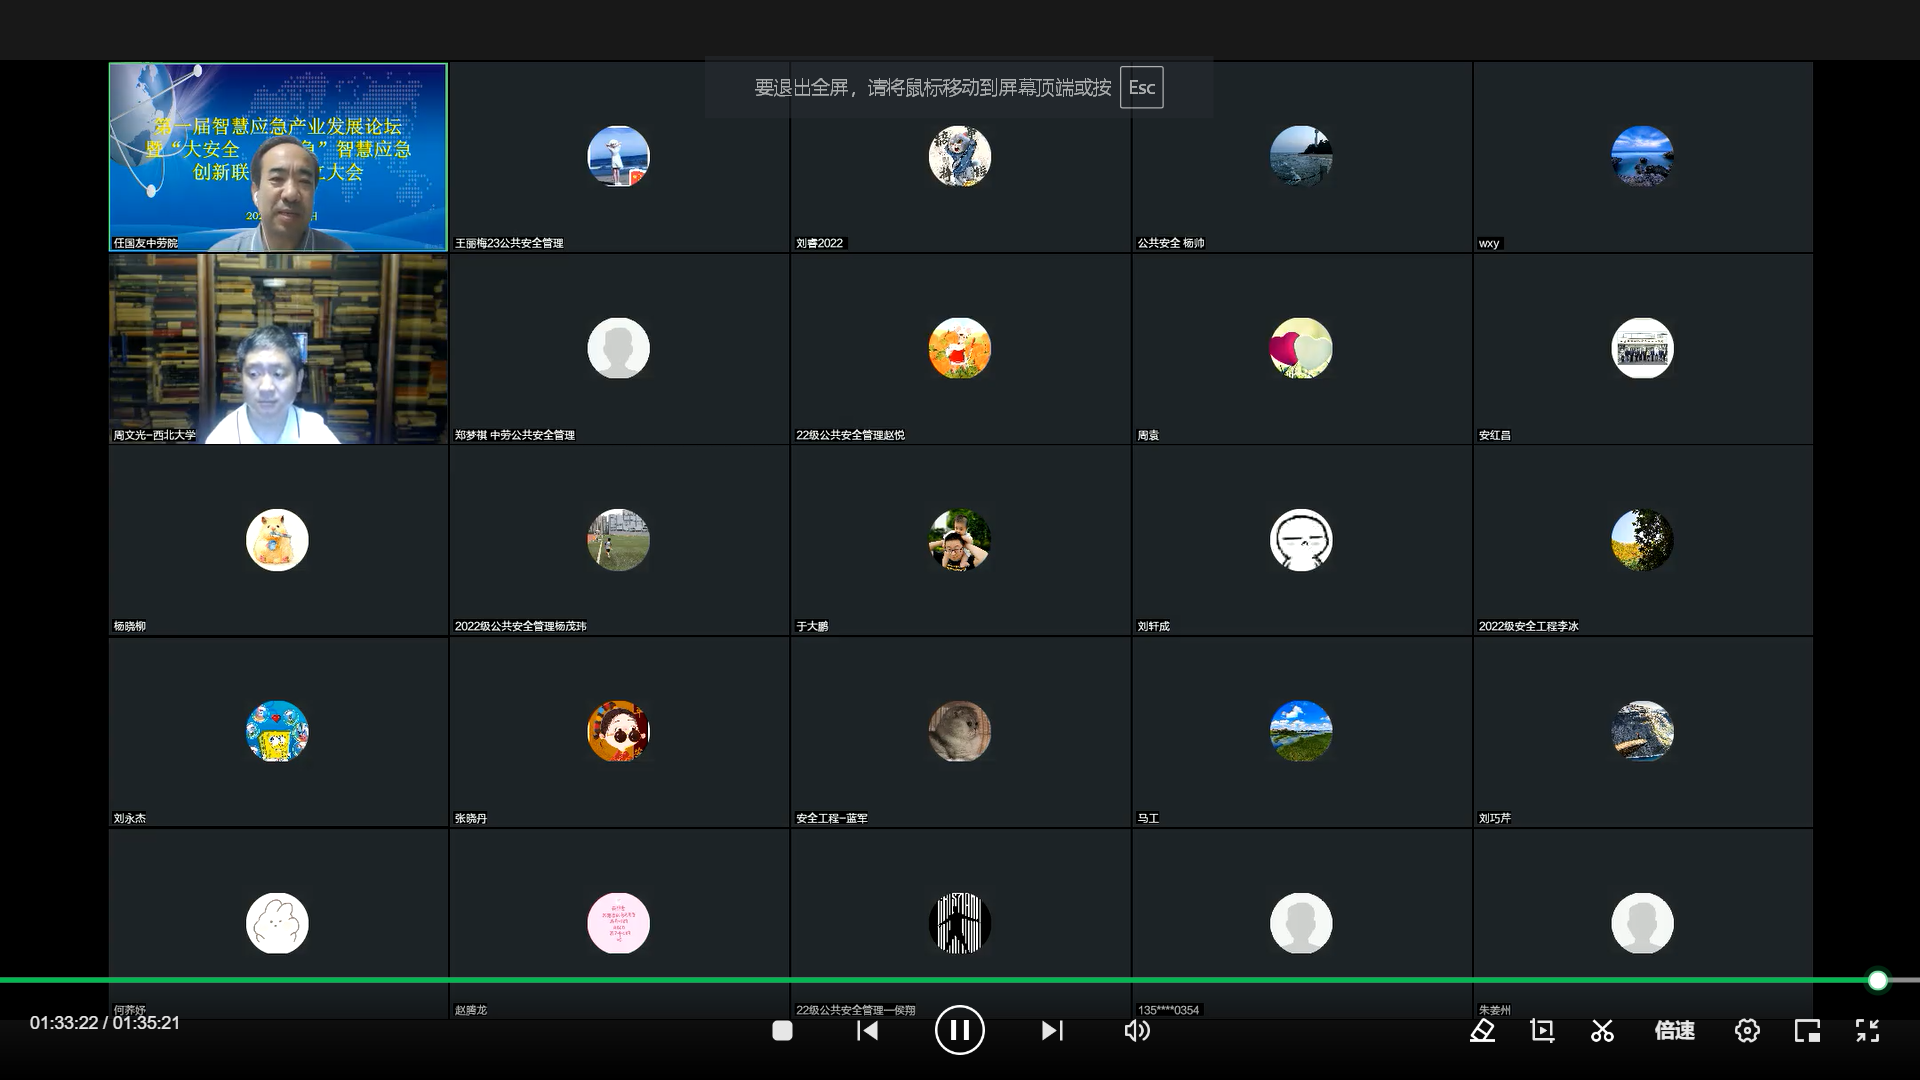The image size is (1920, 1080).
Task: Skip to the next video
Action: 1051,1031
